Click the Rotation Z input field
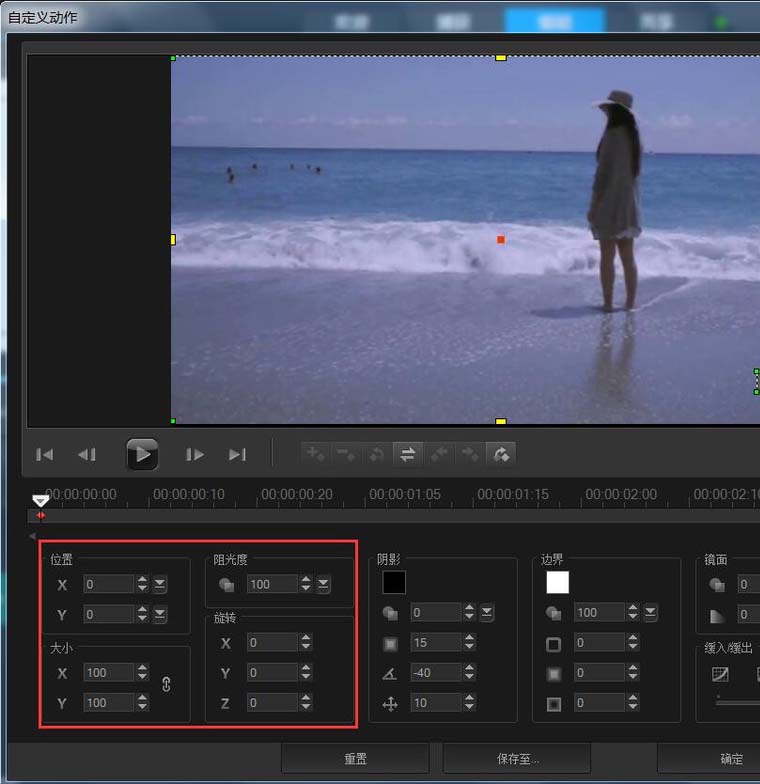This screenshot has height=784, width=760. pyautogui.click(x=272, y=702)
